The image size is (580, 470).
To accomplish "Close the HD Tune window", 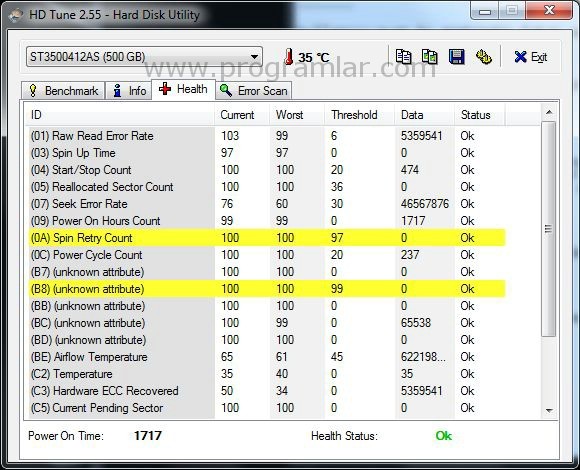I will point(549,10).
